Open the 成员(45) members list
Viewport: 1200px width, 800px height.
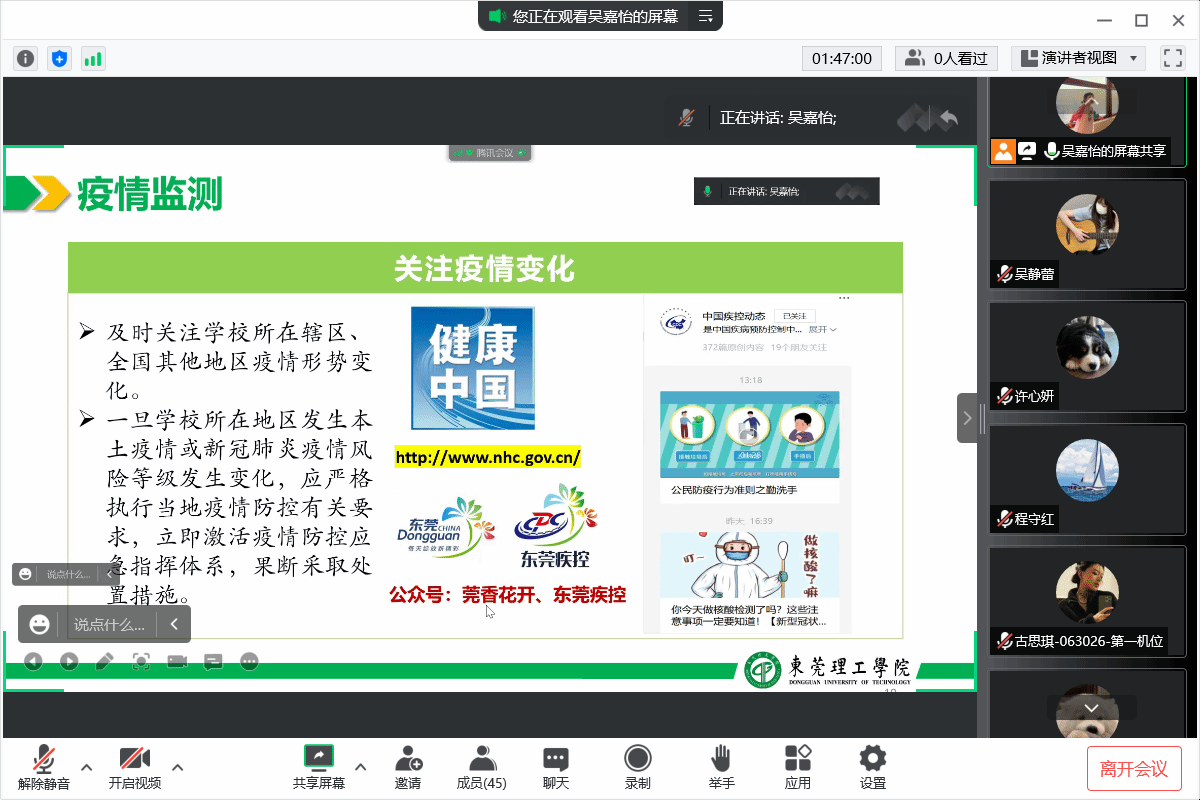coord(481,767)
